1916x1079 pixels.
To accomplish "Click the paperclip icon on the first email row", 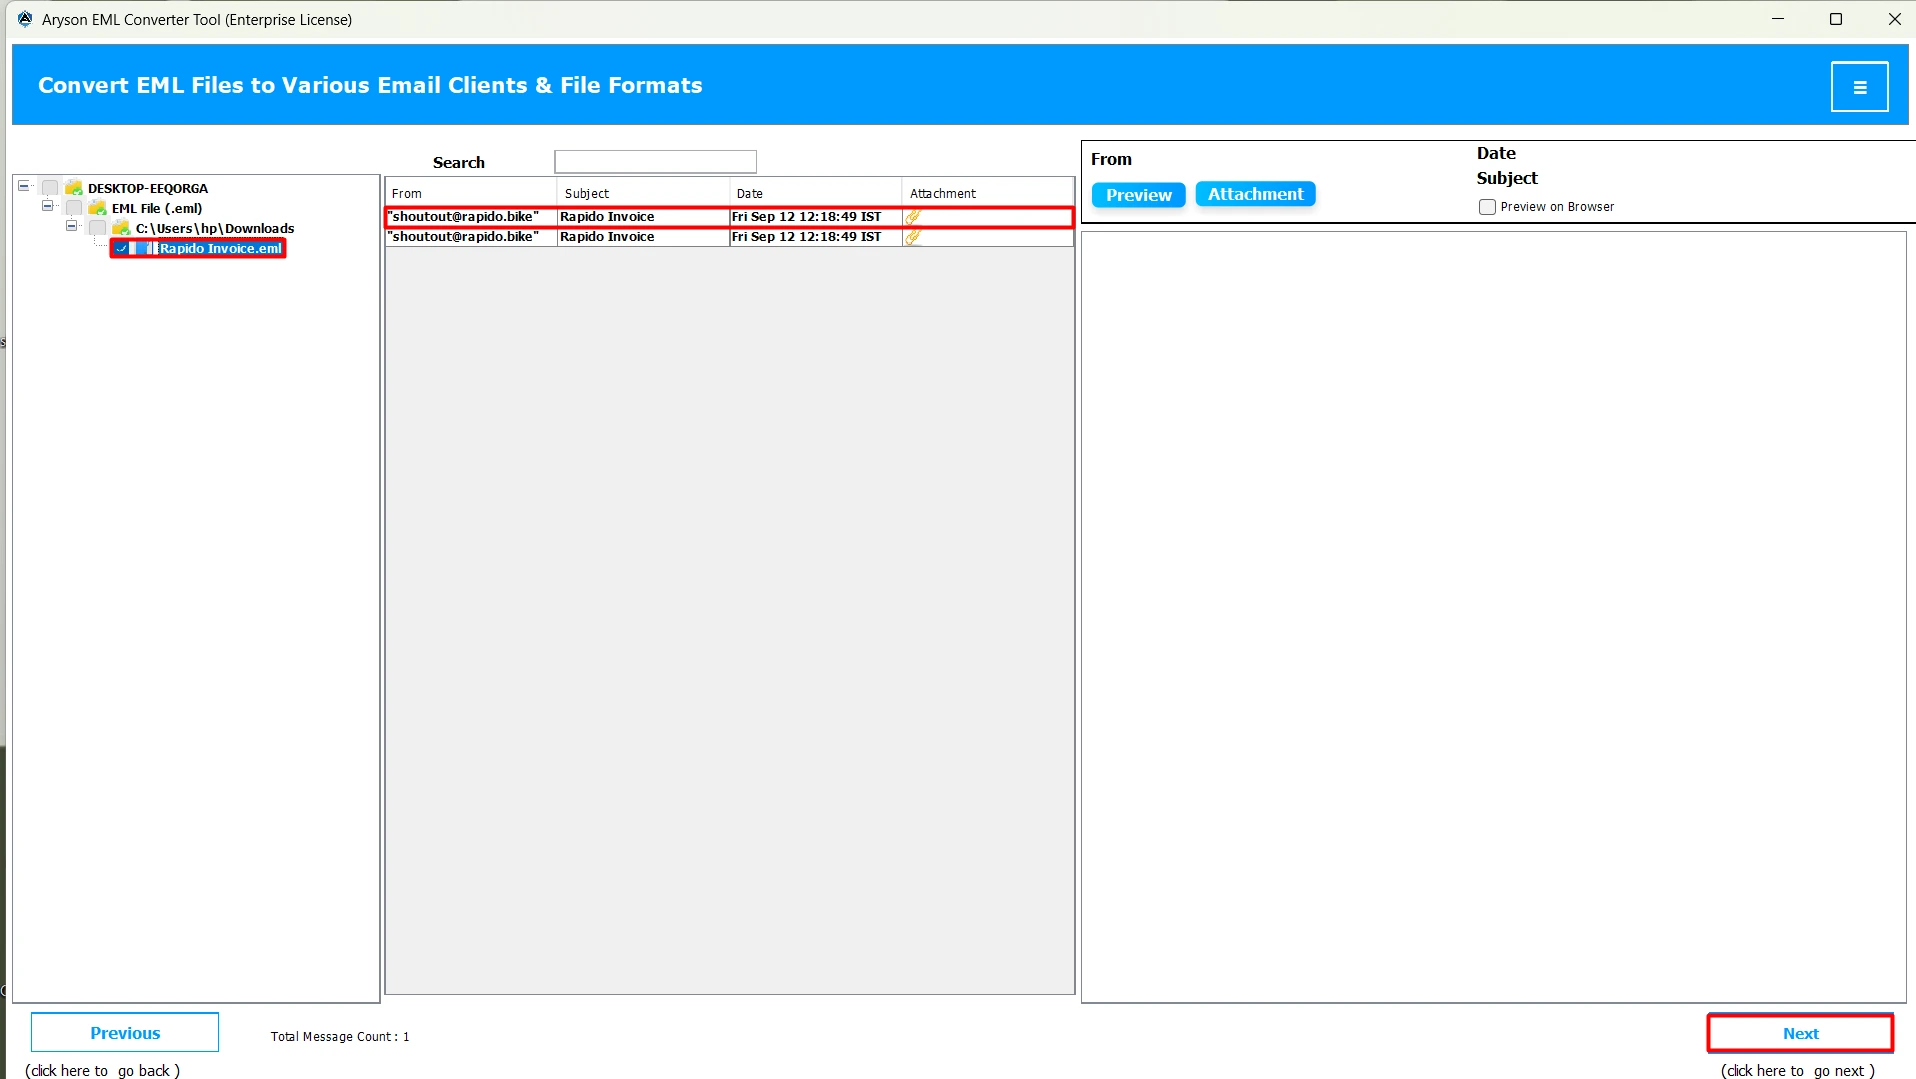I will point(913,216).
